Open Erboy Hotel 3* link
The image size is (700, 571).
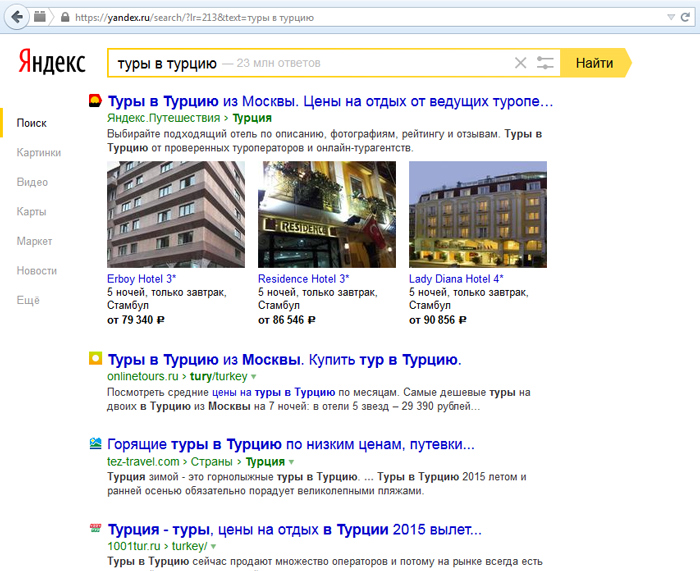141,279
